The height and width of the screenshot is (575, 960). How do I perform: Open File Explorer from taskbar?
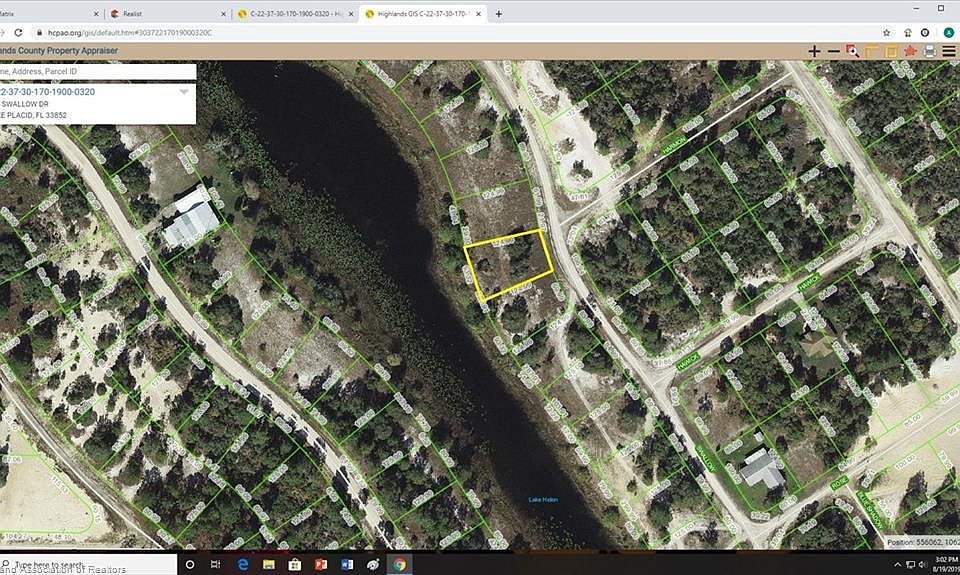269,565
